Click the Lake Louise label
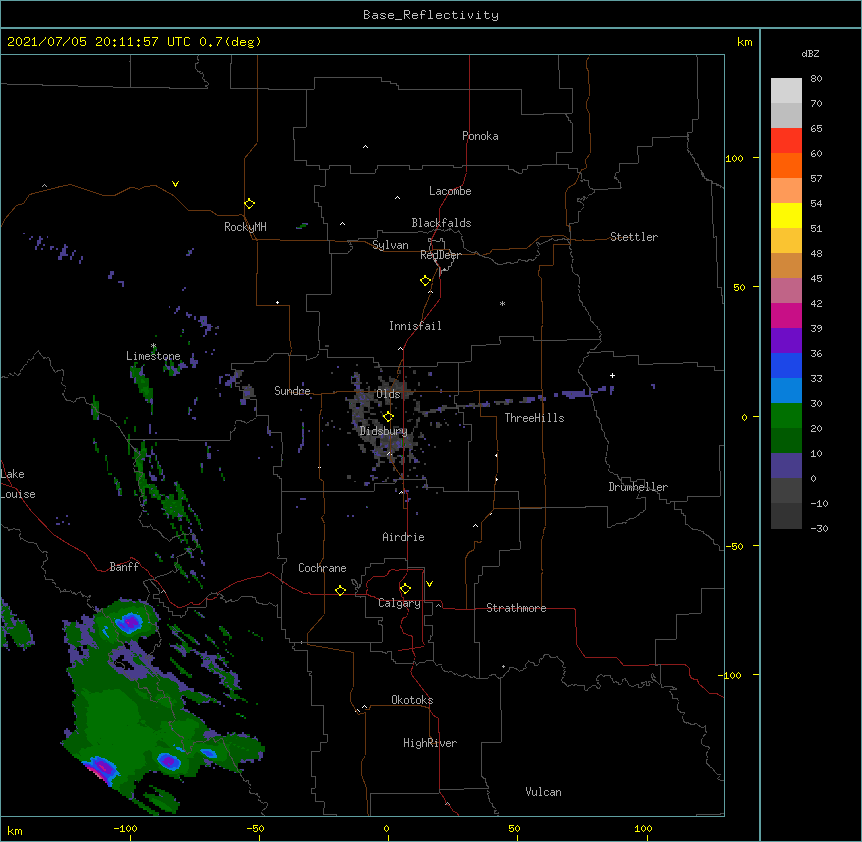This screenshot has width=862, height=842. point(18,484)
